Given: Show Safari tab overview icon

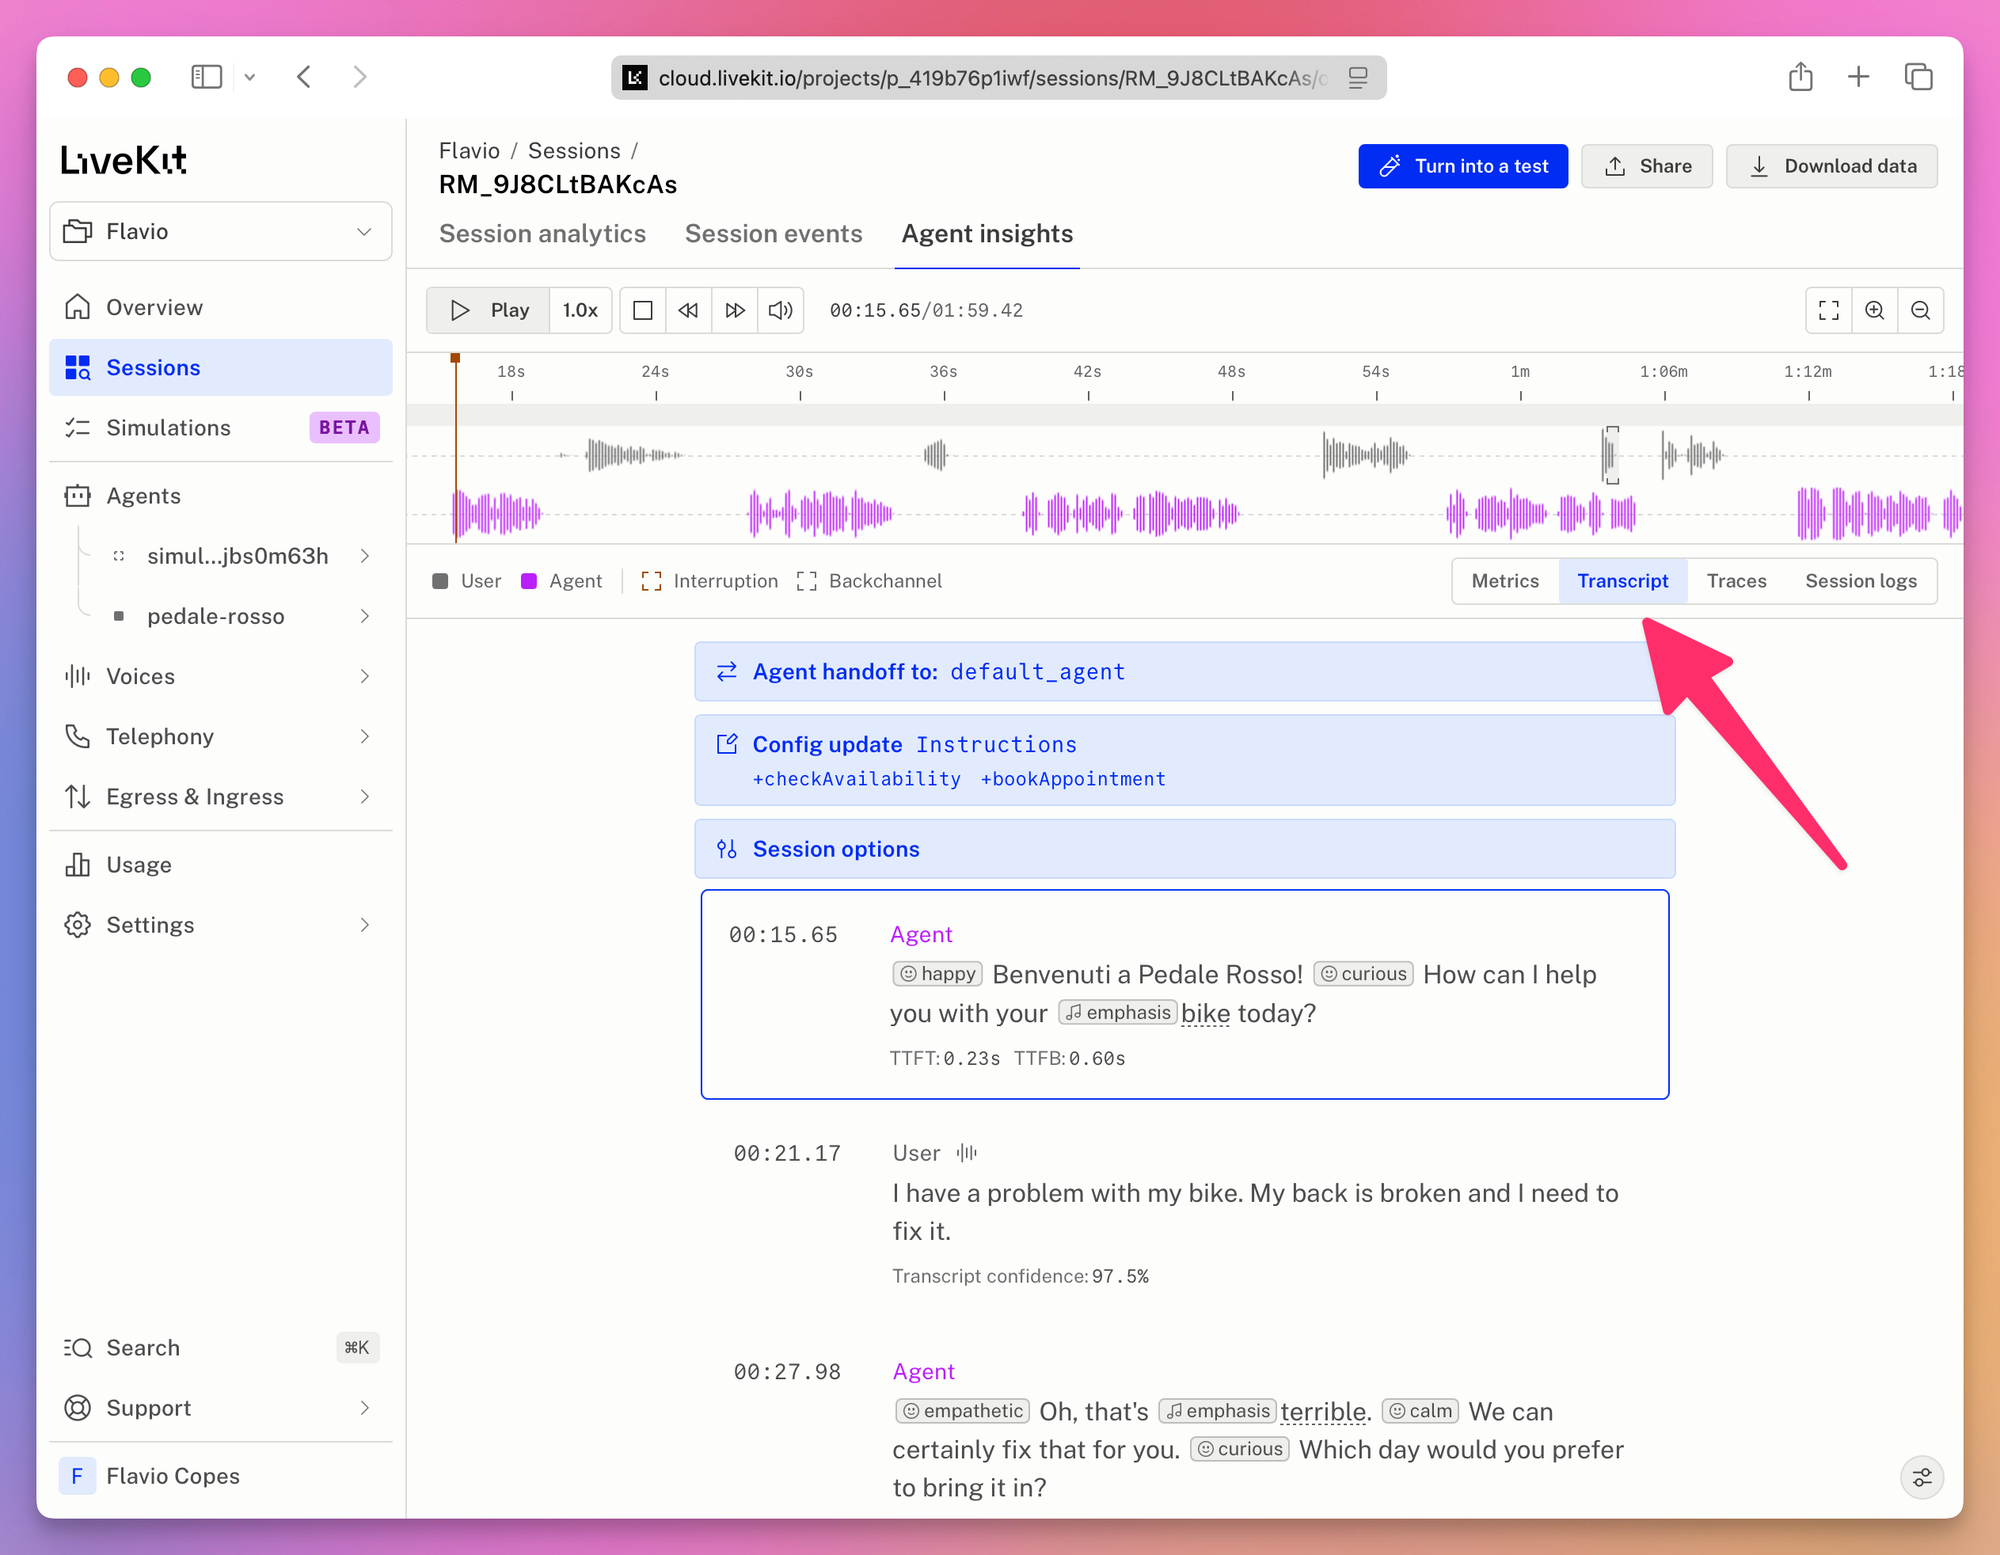Looking at the screenshot, I should click(1918, 77).
